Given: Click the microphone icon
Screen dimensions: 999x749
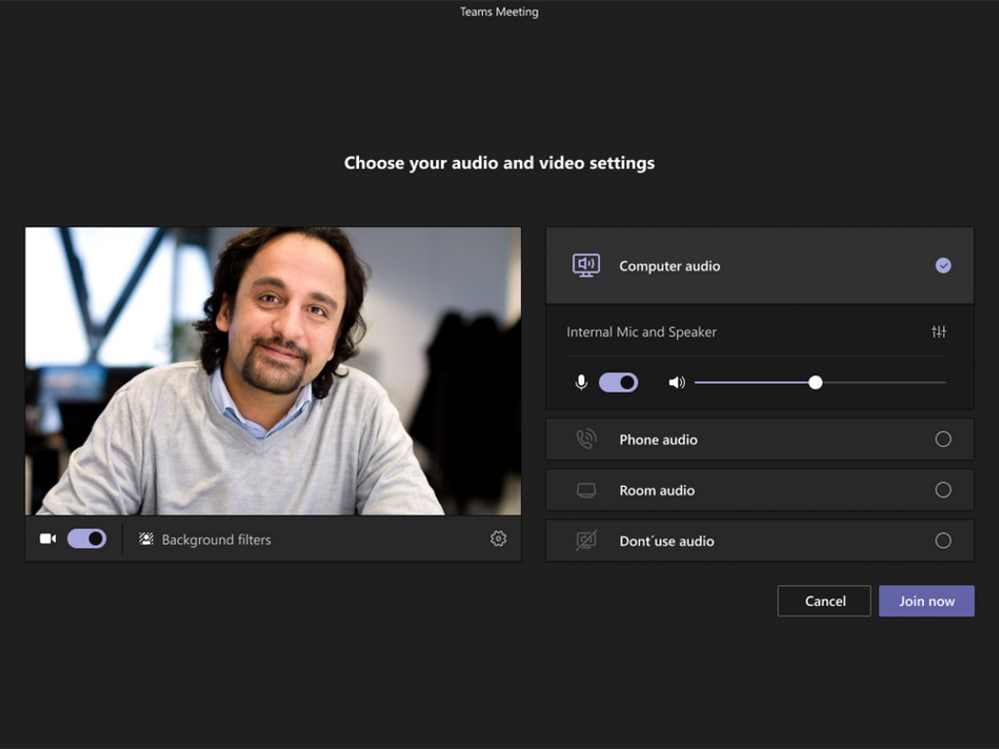Looking at the screenshot, I should click(x=581, y=382).
